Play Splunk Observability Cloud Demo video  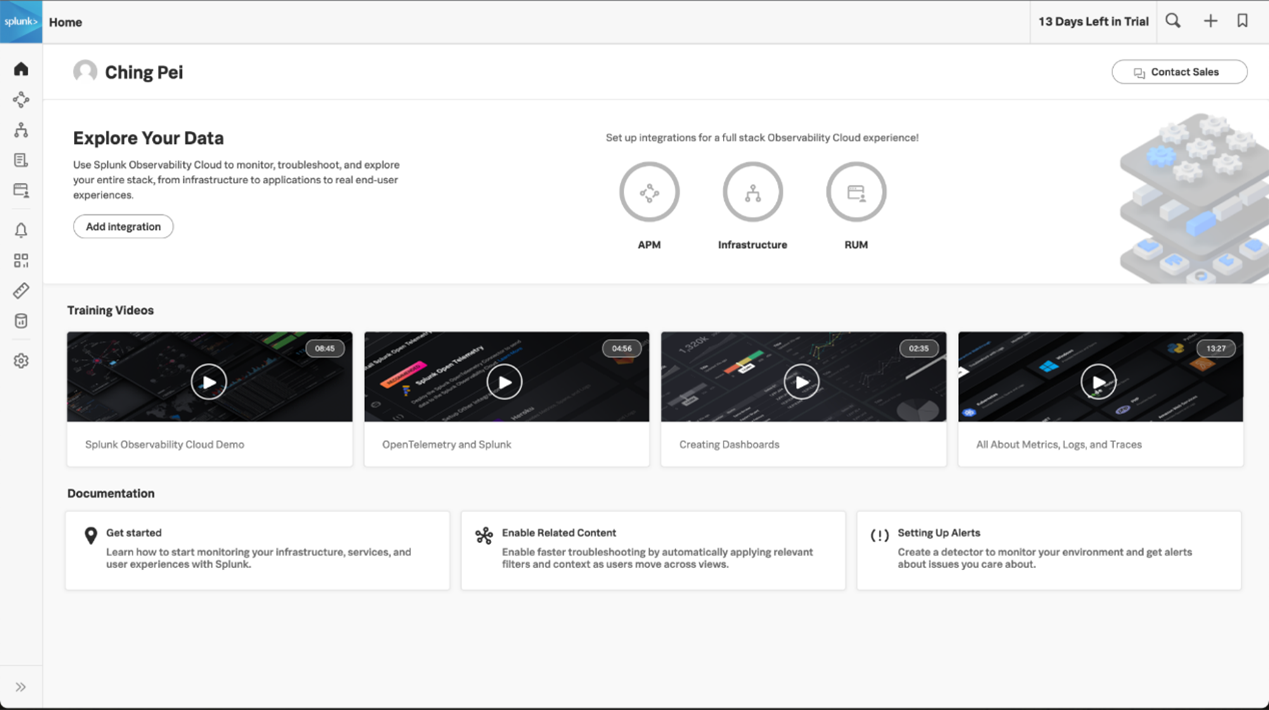[x=209, y=382]
